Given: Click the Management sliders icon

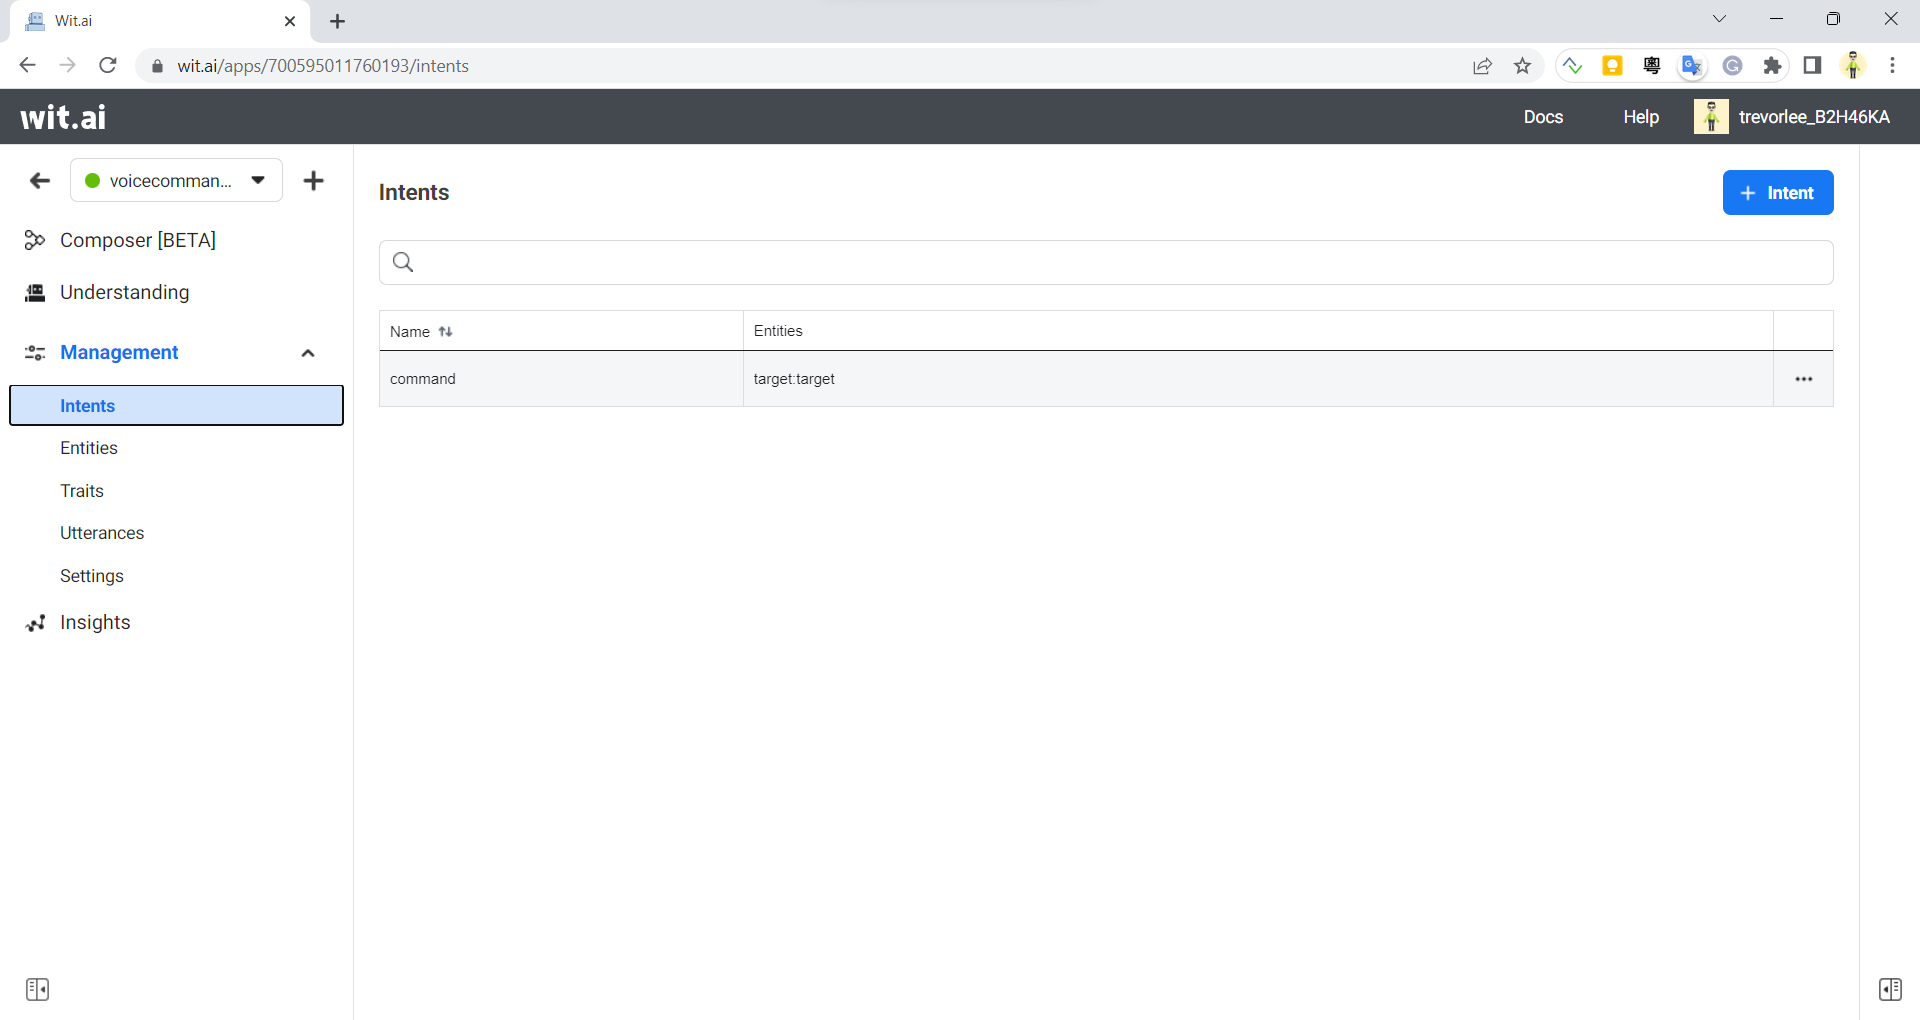Looking at the screenshot, I should pos(35,353).
